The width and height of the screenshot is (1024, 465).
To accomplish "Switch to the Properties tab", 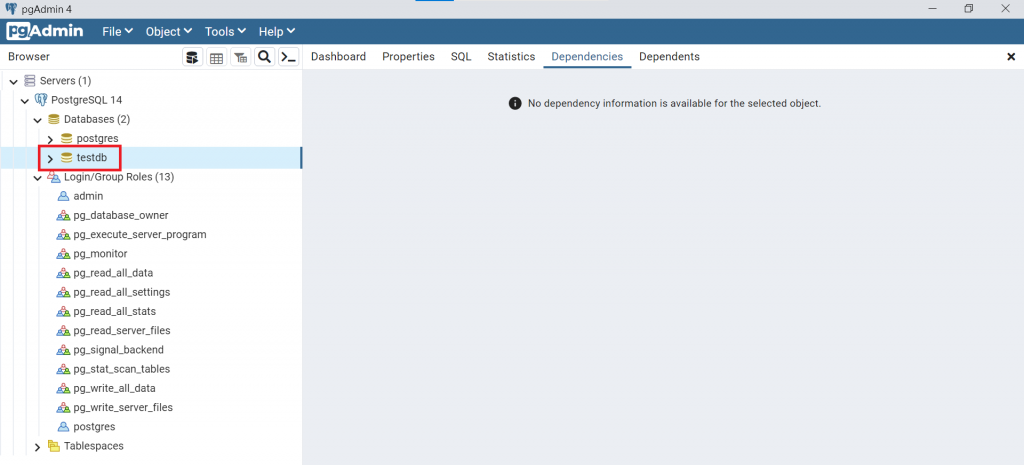I will (x=408, y=57).
